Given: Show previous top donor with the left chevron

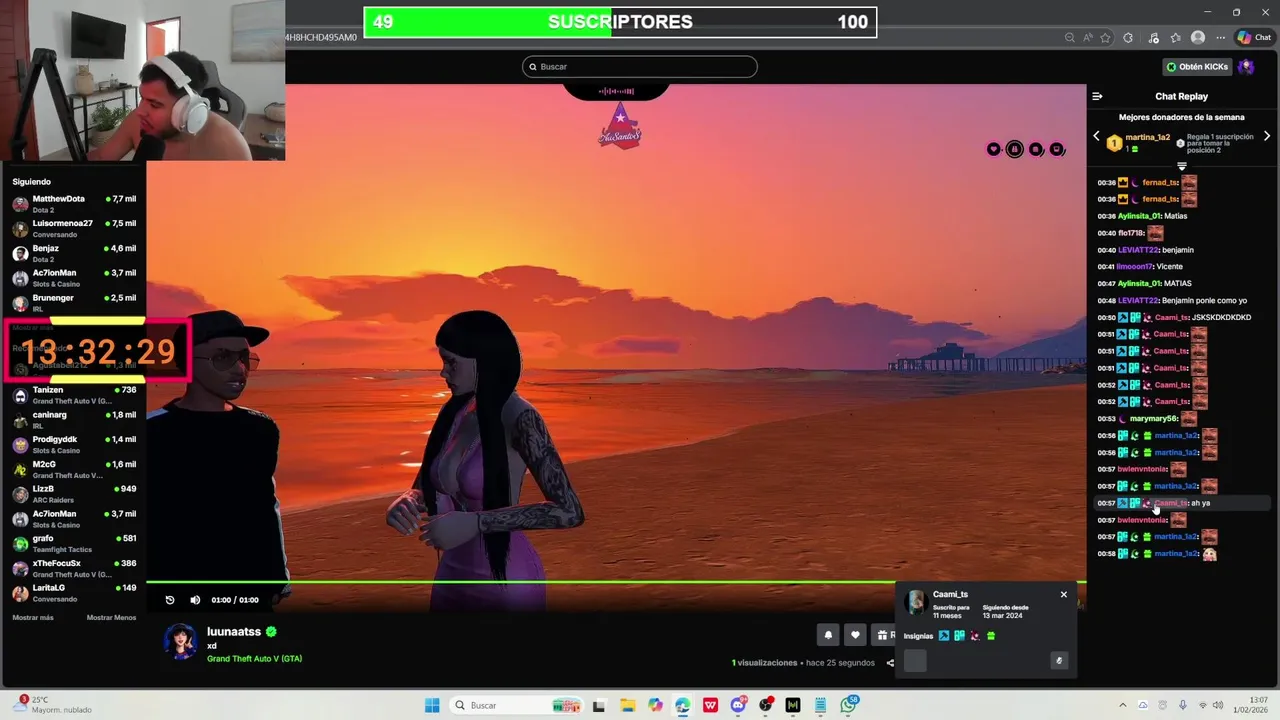Looking at the screenshot, I should [1096, 136].
